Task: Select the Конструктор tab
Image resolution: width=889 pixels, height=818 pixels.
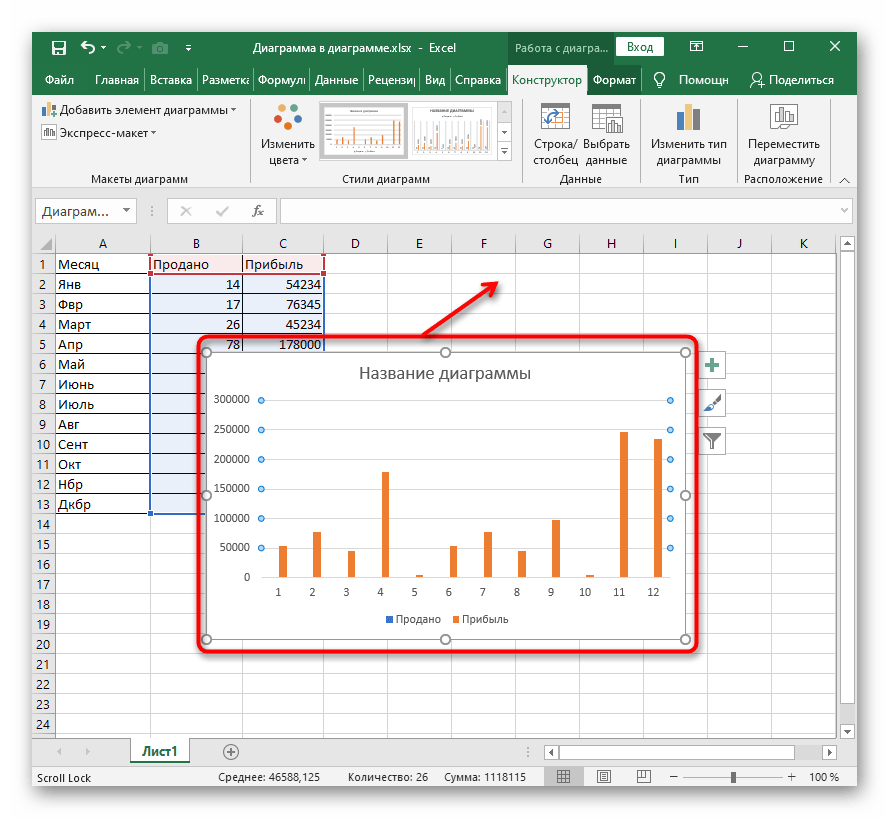Action: tap(547, 80)
